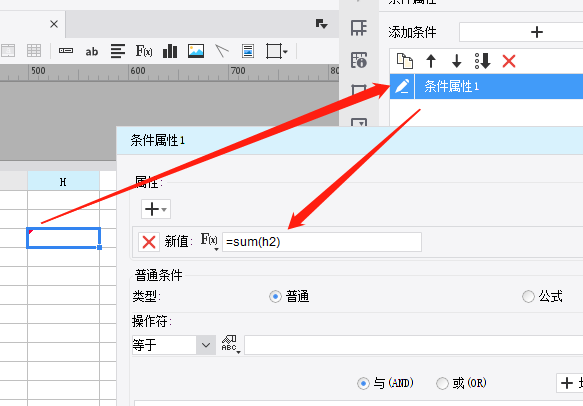Click the operator comparison value field

pos(413,345)
